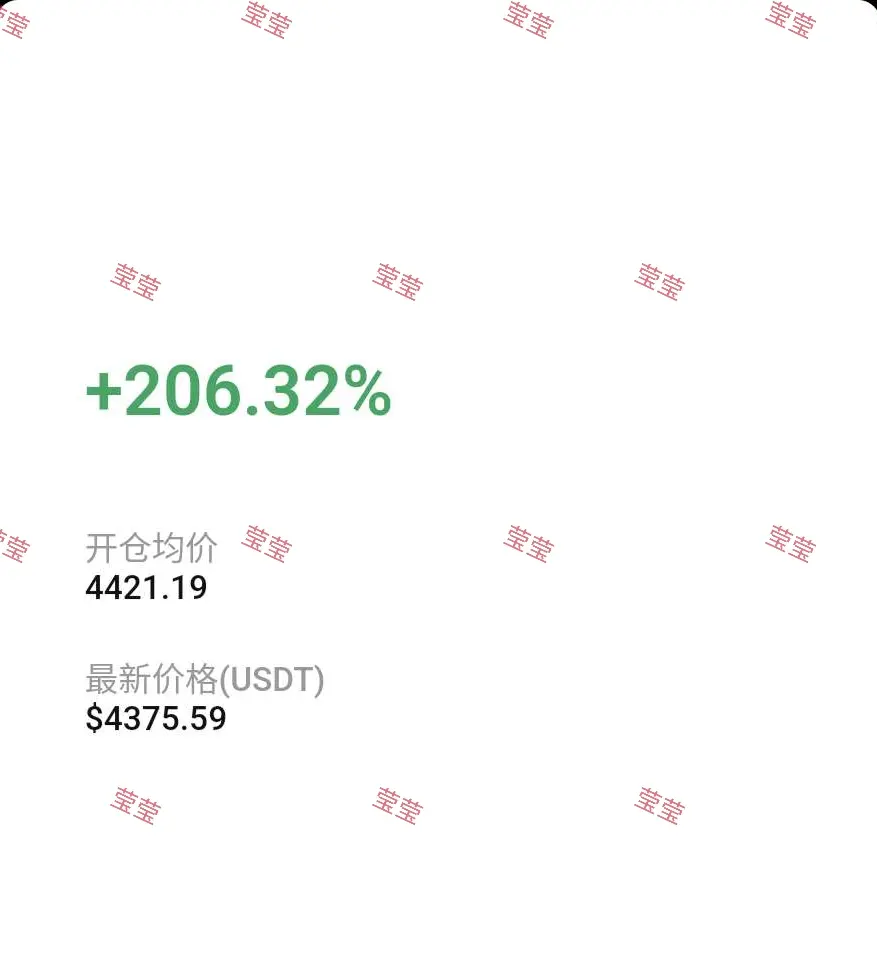Click the 最新 characters in the latest price label
877x973 pixels.
(x=119, y=679)
